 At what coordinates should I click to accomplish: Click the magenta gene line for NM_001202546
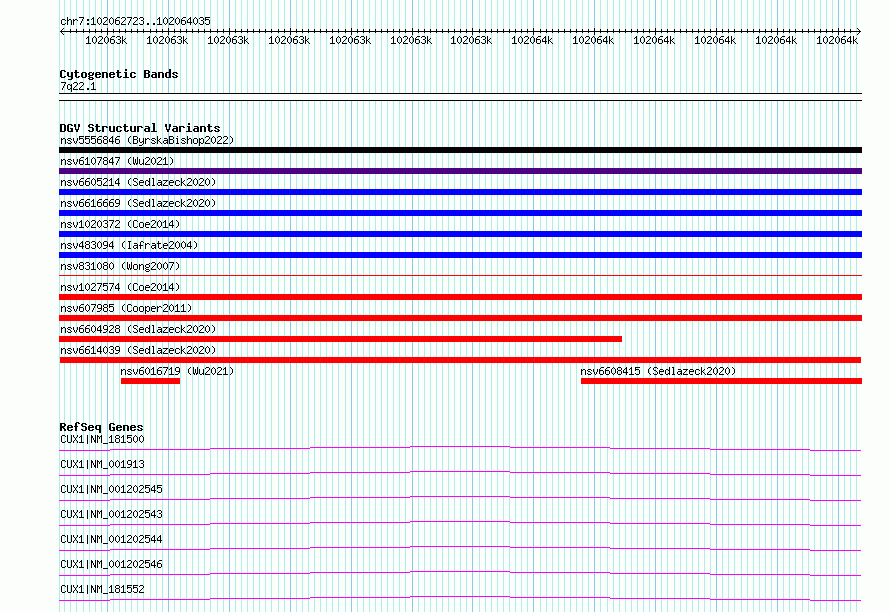pos(460,573)
